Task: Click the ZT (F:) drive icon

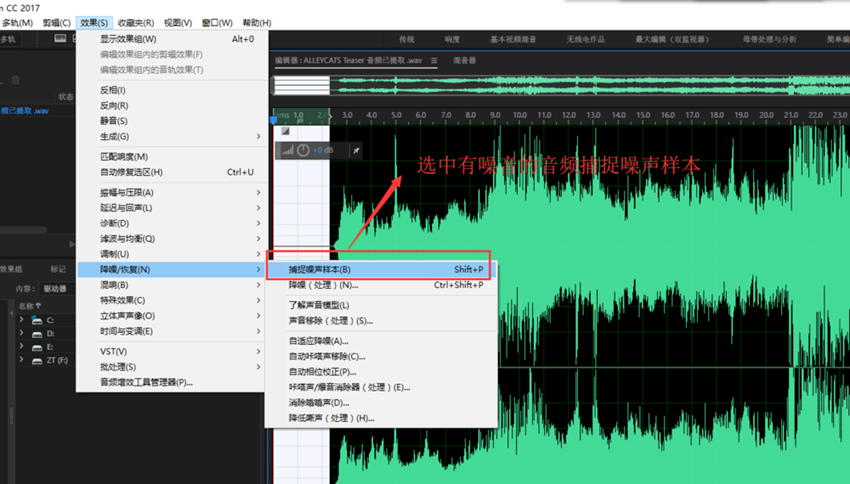Action: click(x=37, y=359)
